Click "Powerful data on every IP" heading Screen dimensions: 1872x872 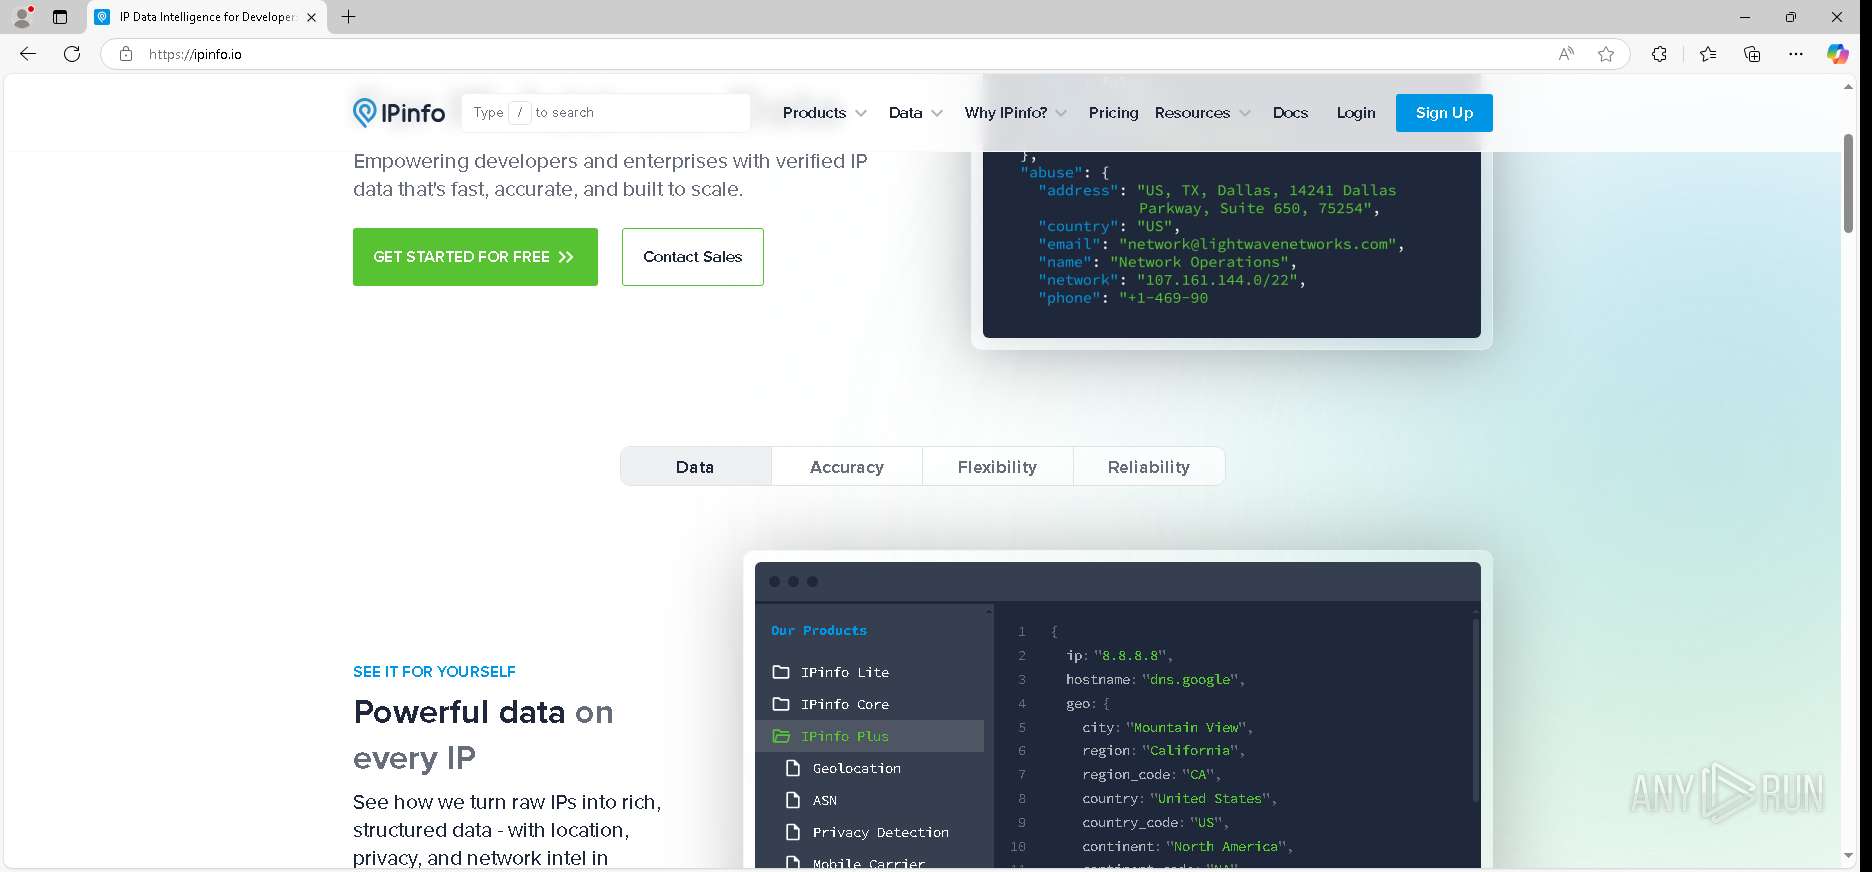tap(483, 735)
